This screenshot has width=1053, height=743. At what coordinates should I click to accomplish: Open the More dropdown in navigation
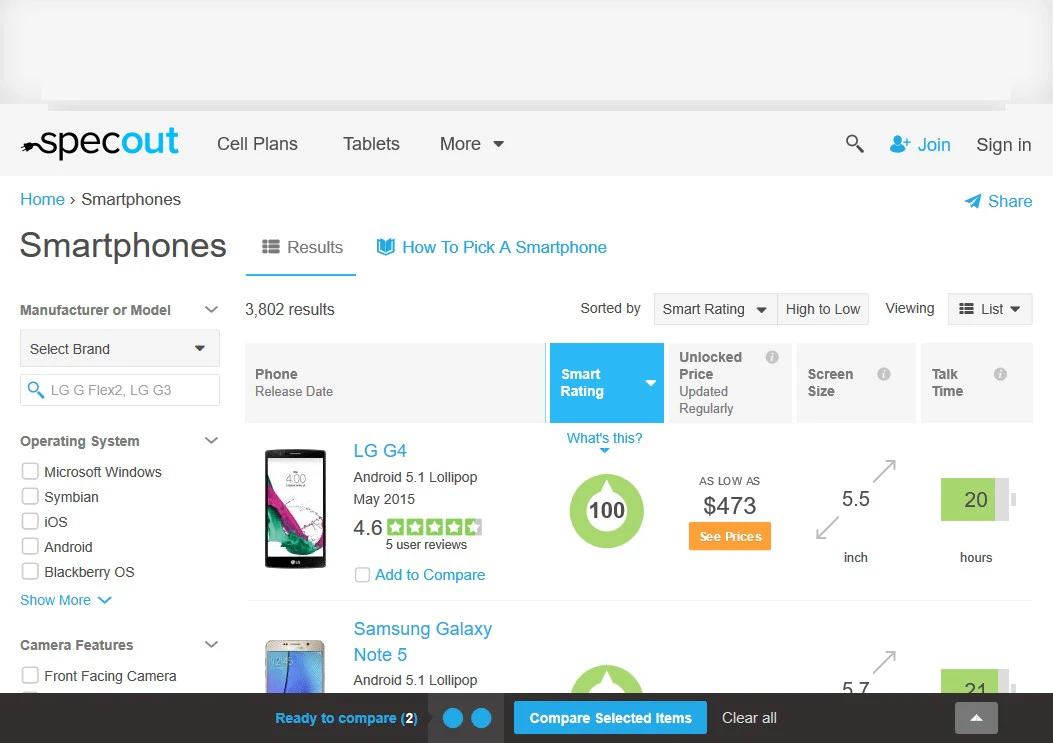point(471,144)
